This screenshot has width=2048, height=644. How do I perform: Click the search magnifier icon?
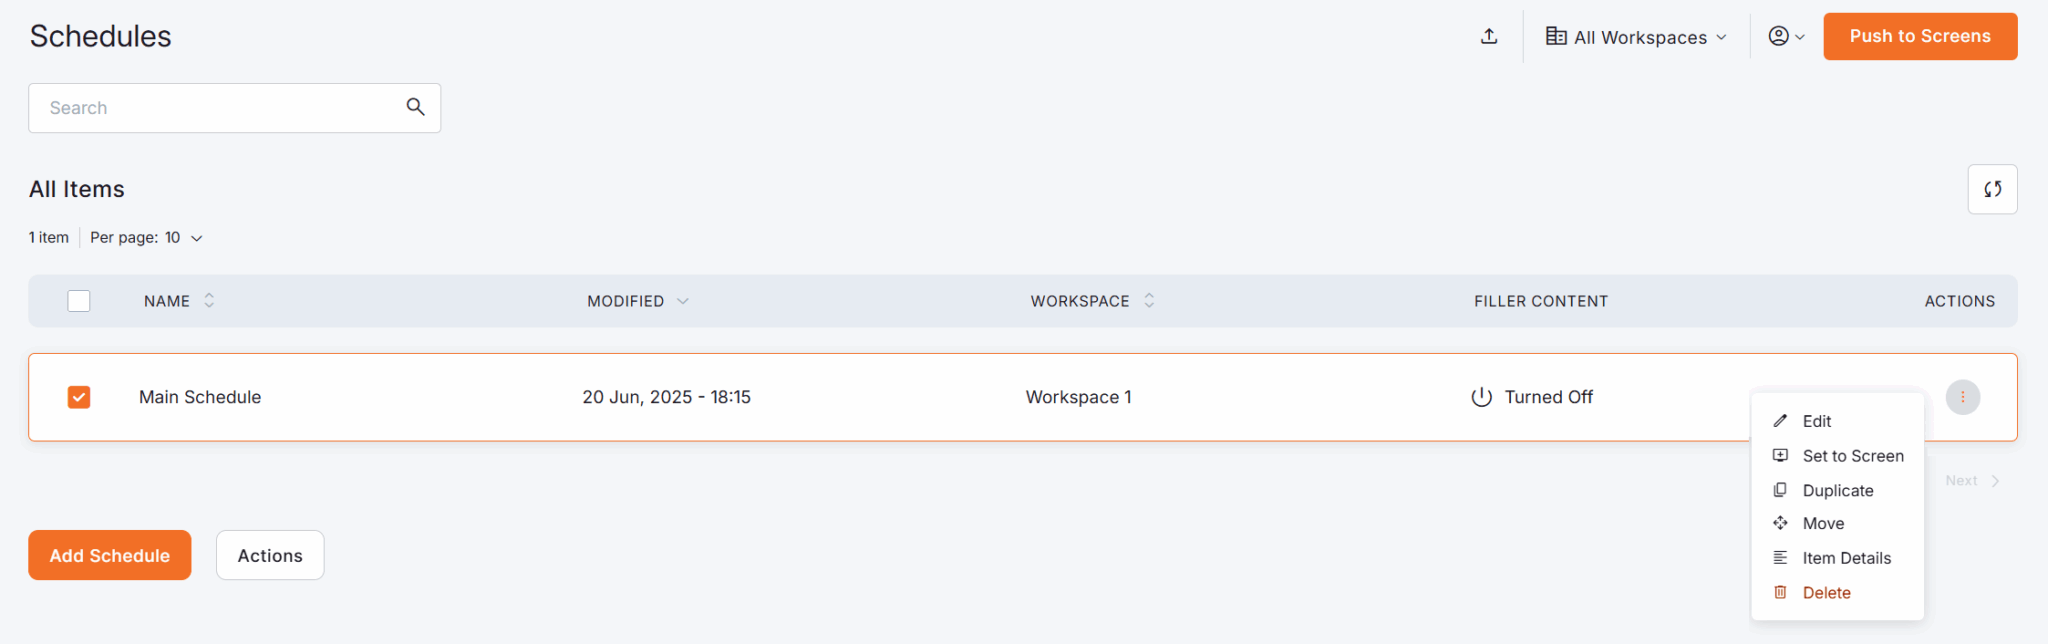tap(415, 107)
